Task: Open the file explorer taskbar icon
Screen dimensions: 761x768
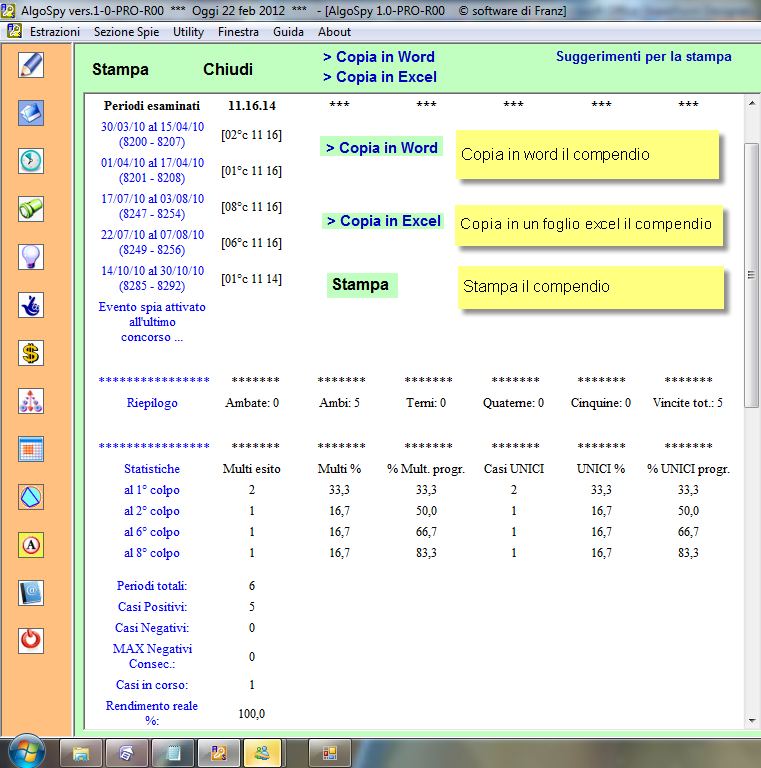Action: pyautogui.click(x=81, y=753)
